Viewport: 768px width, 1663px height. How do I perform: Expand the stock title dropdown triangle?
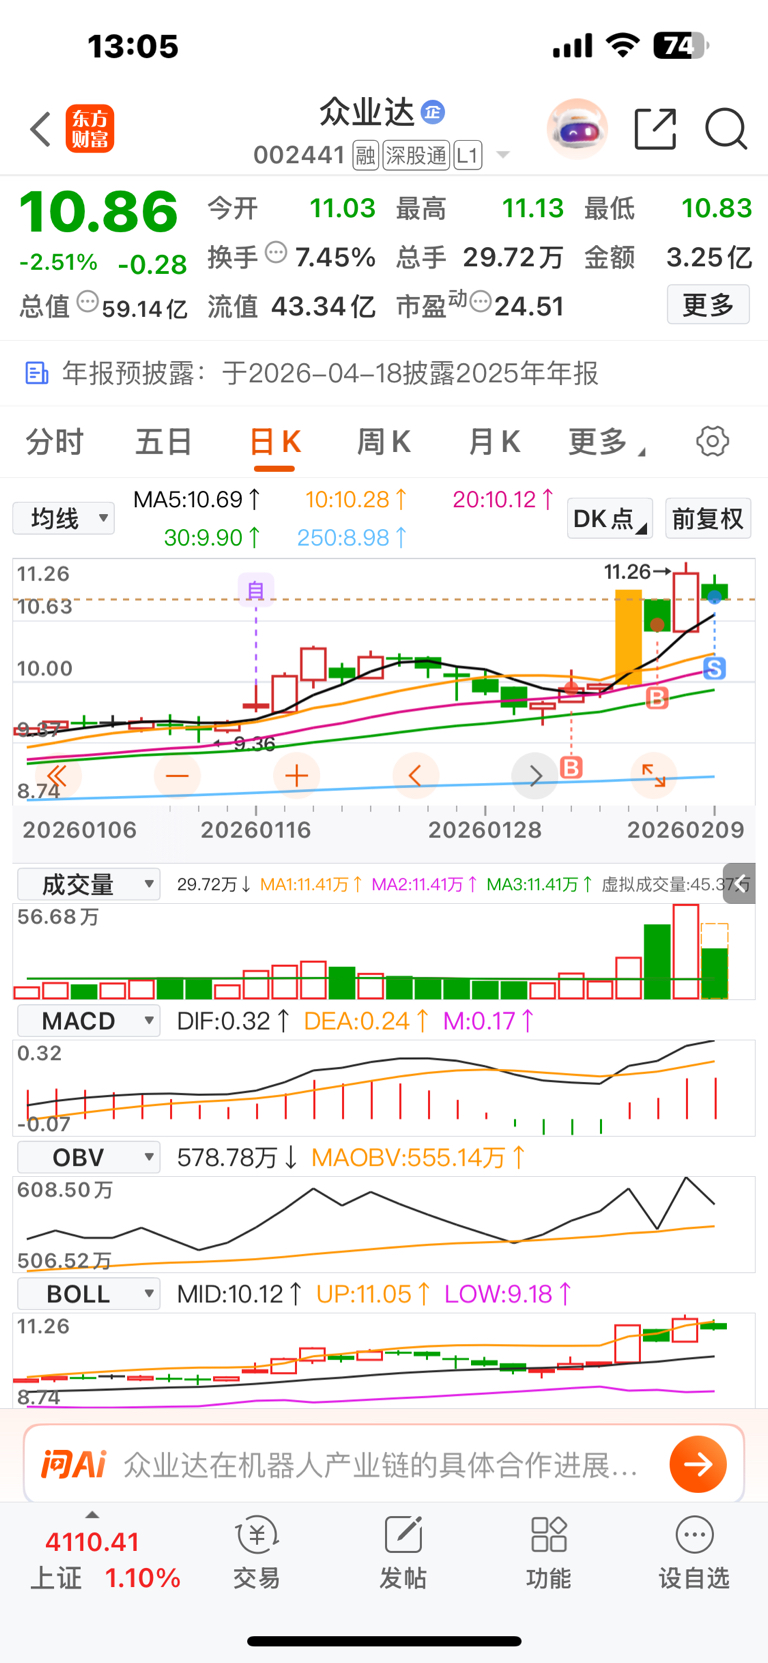tap(503, 155)
